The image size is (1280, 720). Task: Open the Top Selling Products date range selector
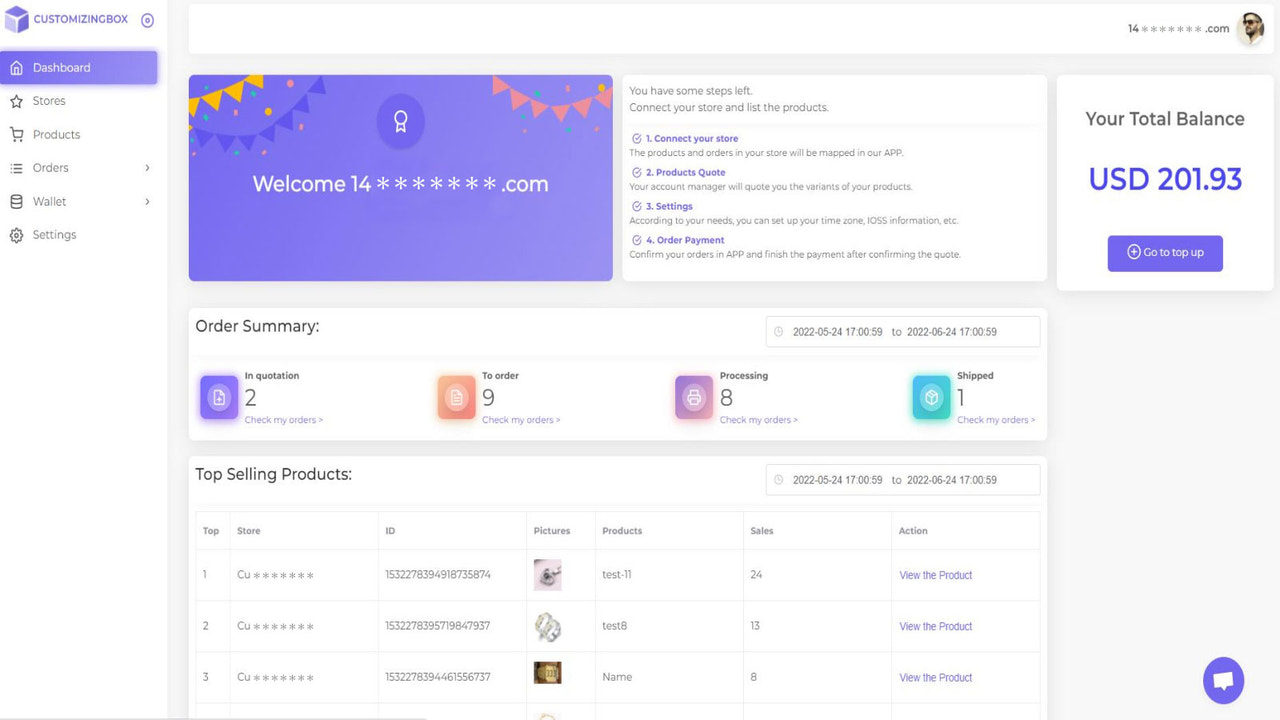[x=900, y=479]
